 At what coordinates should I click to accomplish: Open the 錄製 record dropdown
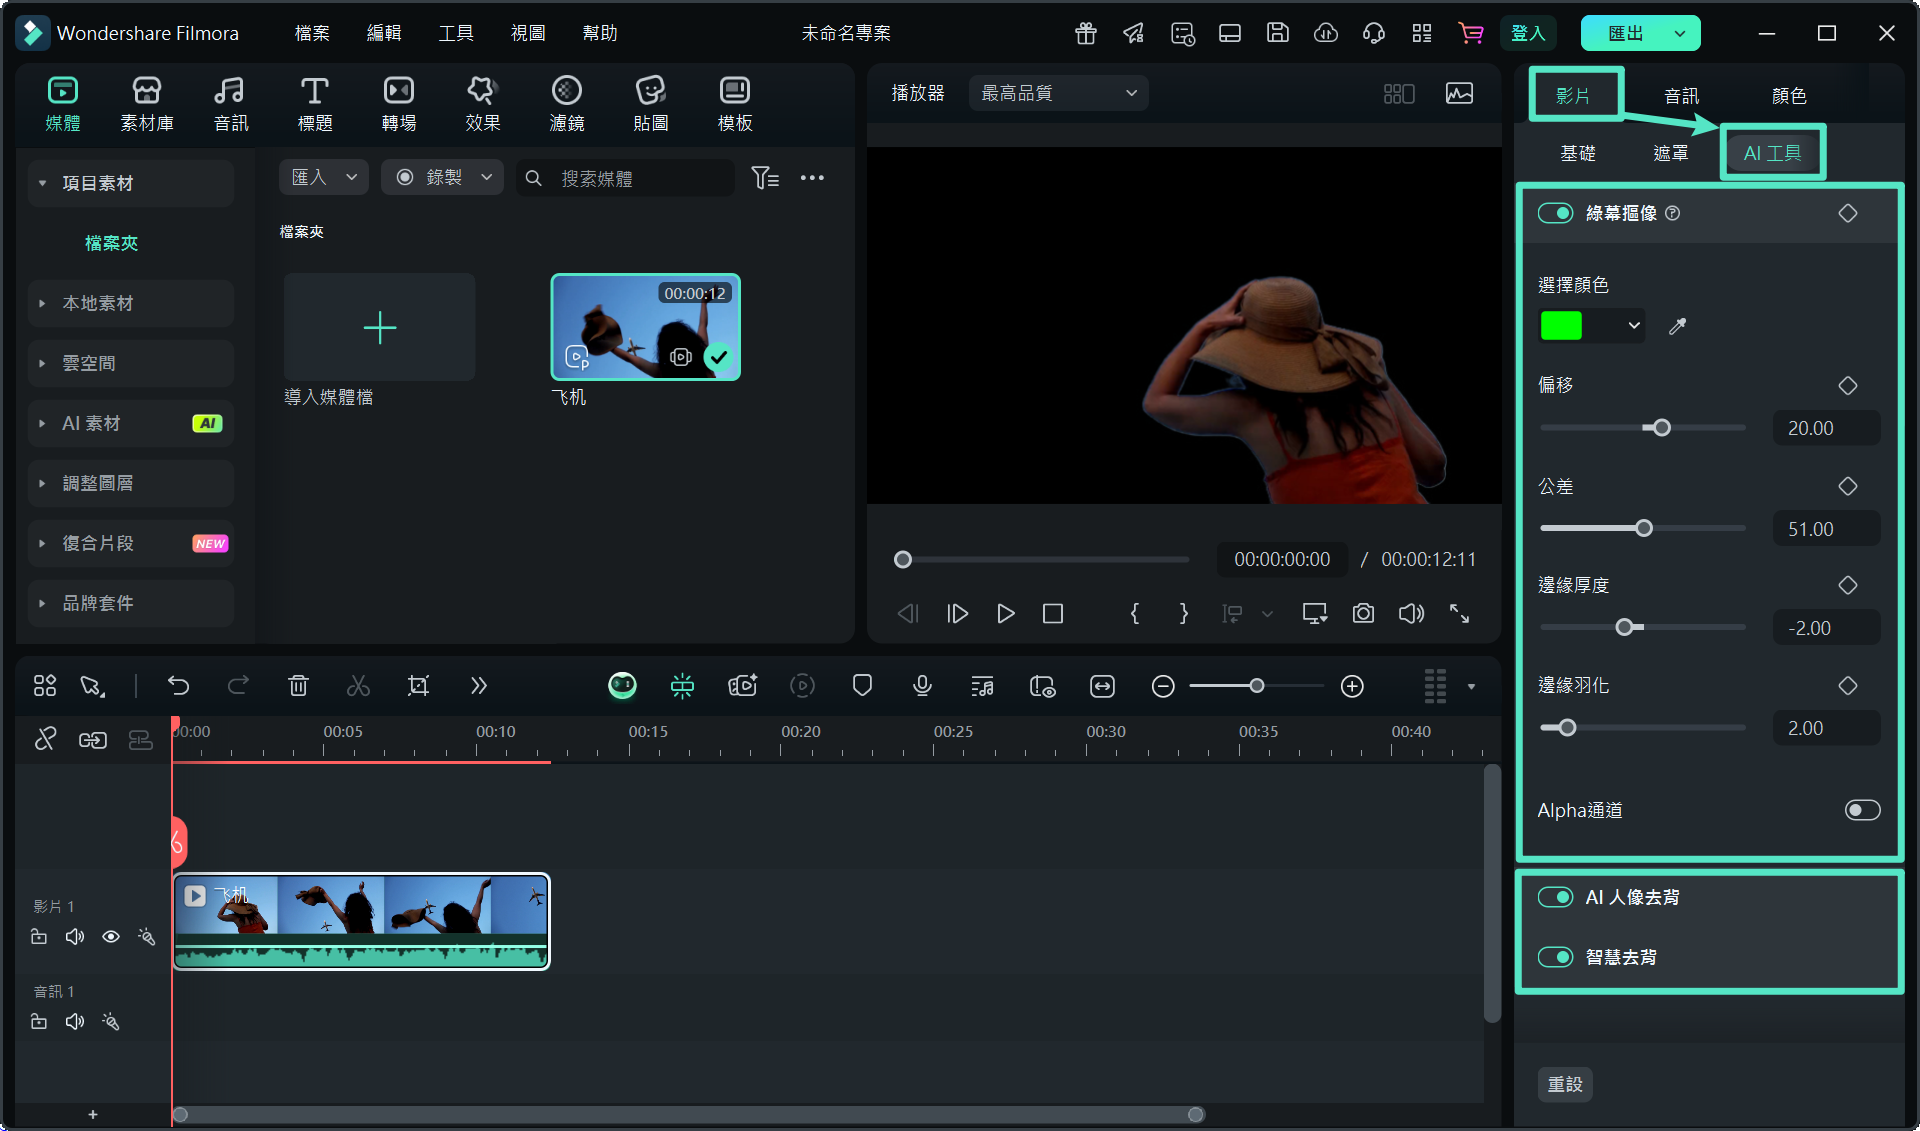pyautogui.click(x=444, y=177)
